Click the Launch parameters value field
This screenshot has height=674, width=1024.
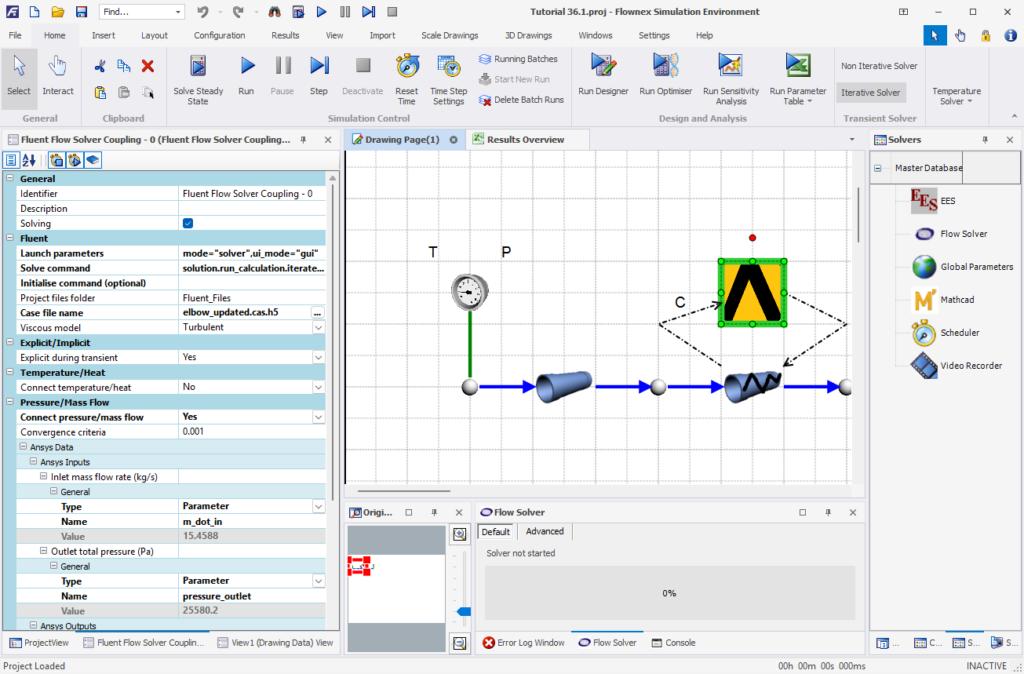coord(252,253)
